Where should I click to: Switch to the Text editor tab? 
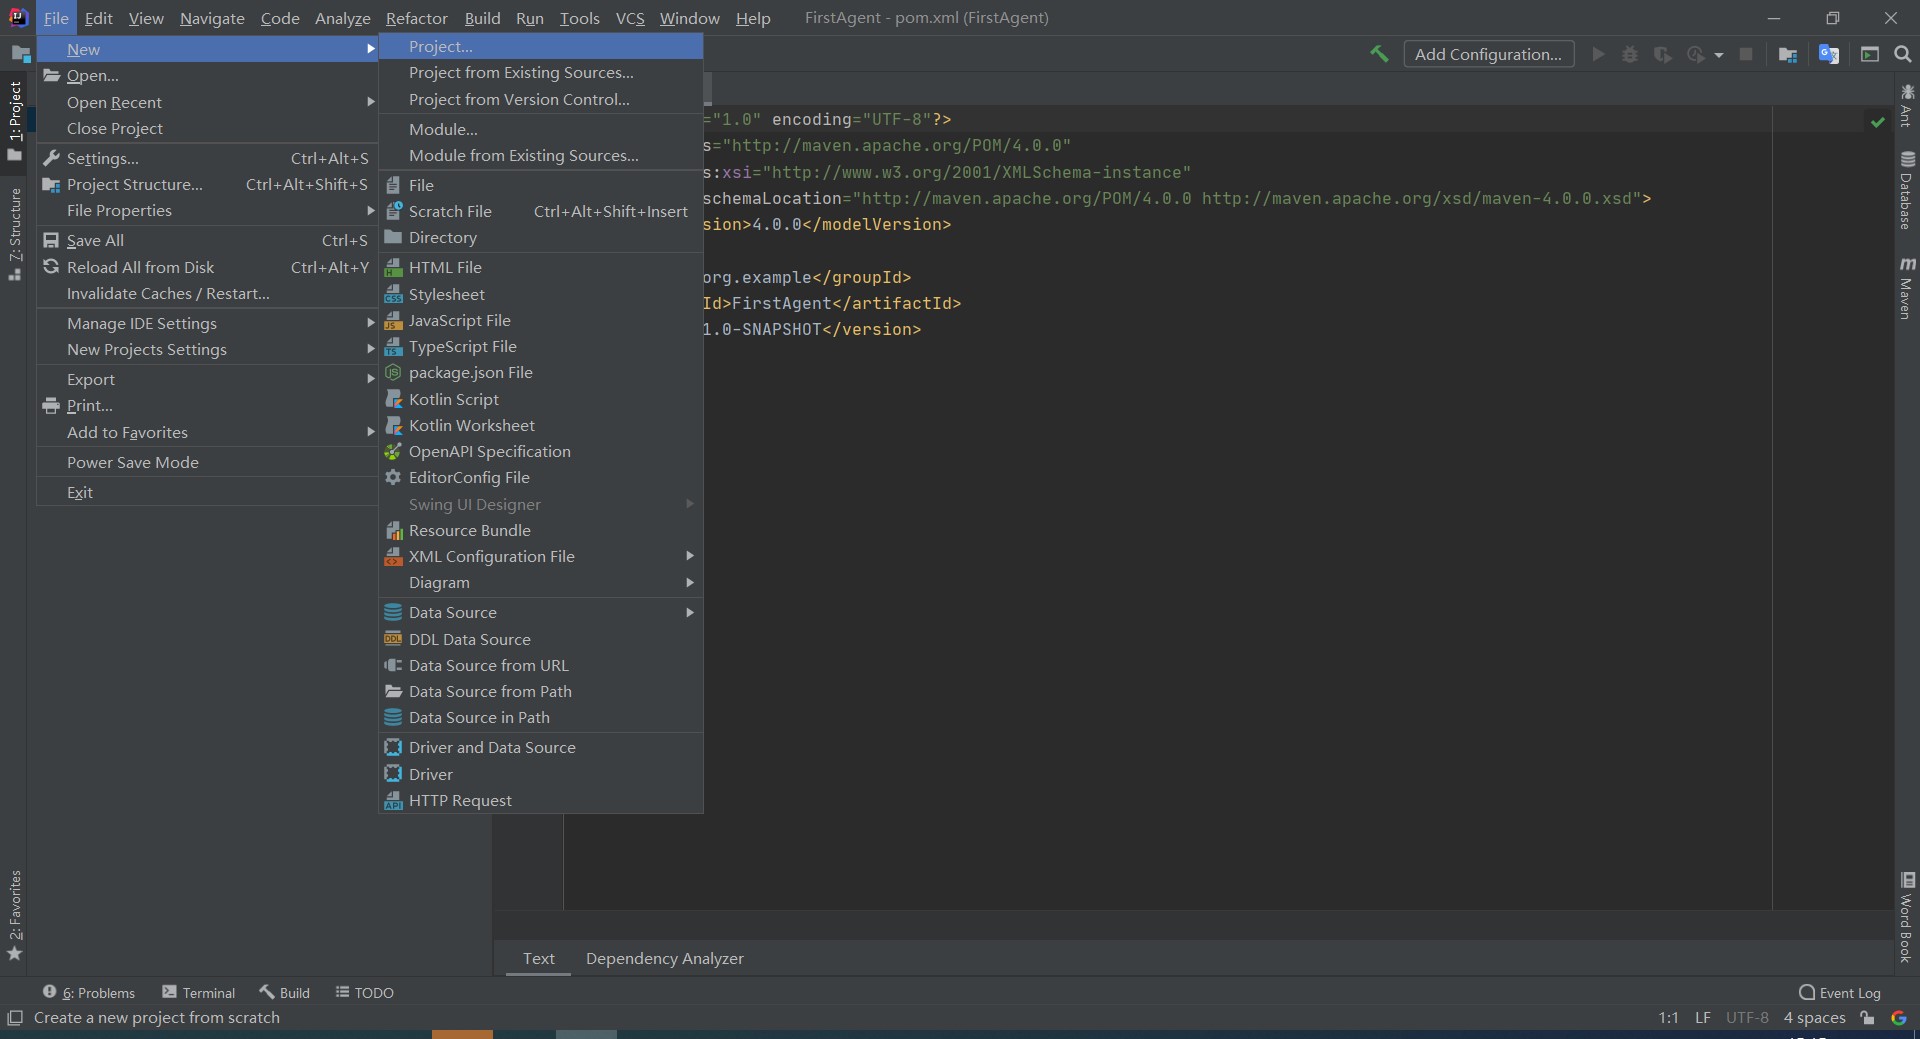click(538, 958)
